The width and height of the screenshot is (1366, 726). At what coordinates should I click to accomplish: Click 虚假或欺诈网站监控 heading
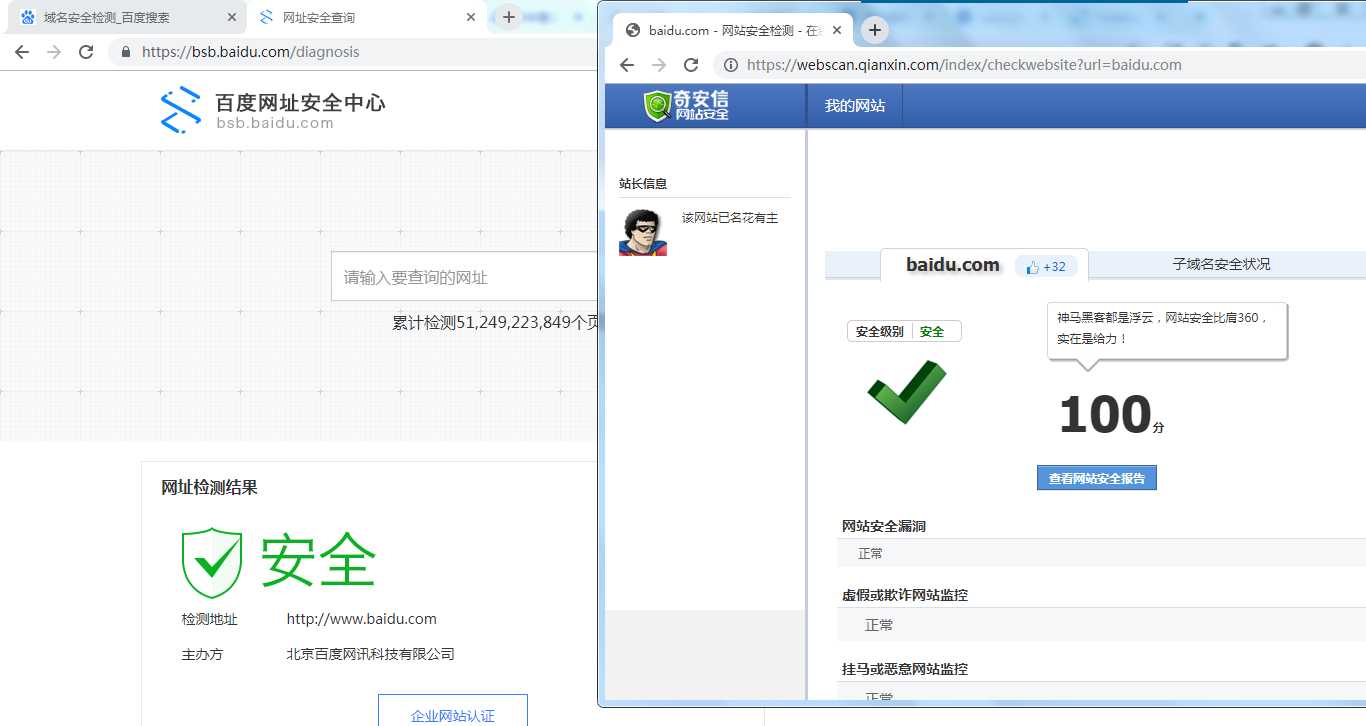click(905, 595)
